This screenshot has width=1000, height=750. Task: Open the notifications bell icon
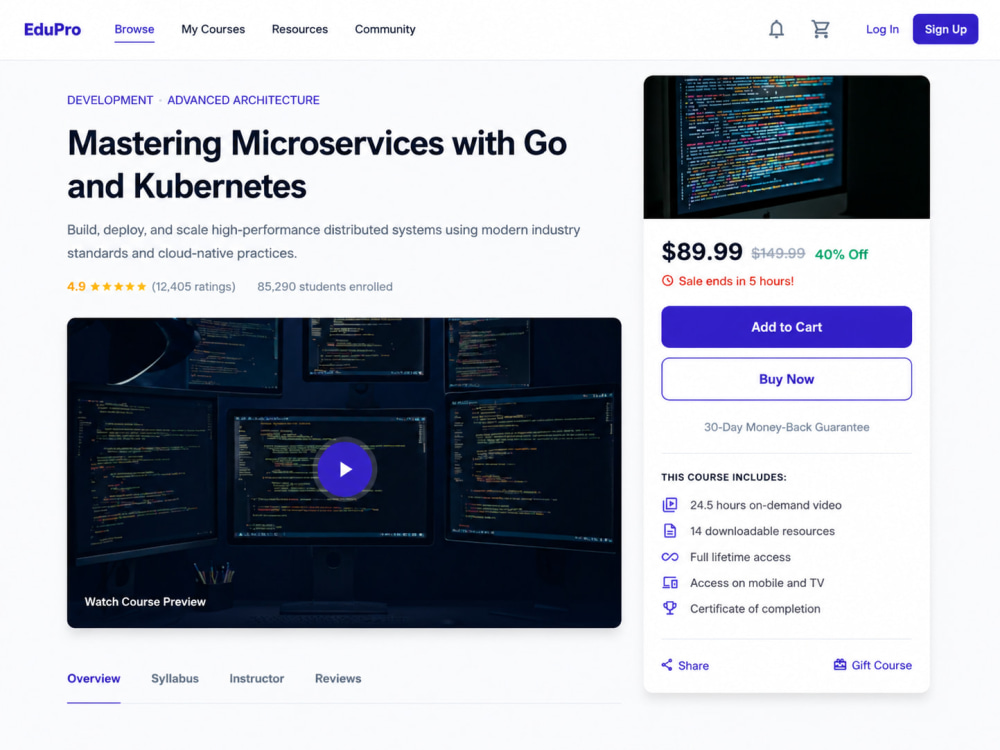pos(776,29)
